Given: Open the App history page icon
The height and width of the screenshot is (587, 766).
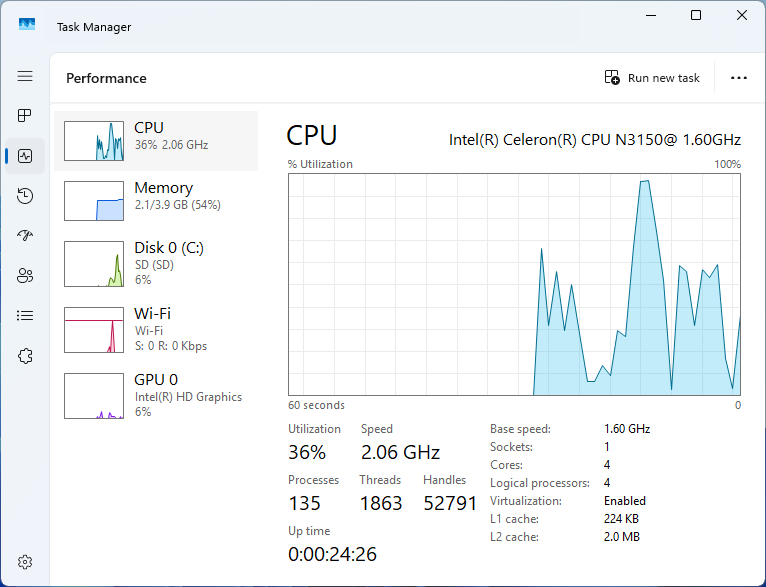Looking at the screenshot, I should (25, 196).
